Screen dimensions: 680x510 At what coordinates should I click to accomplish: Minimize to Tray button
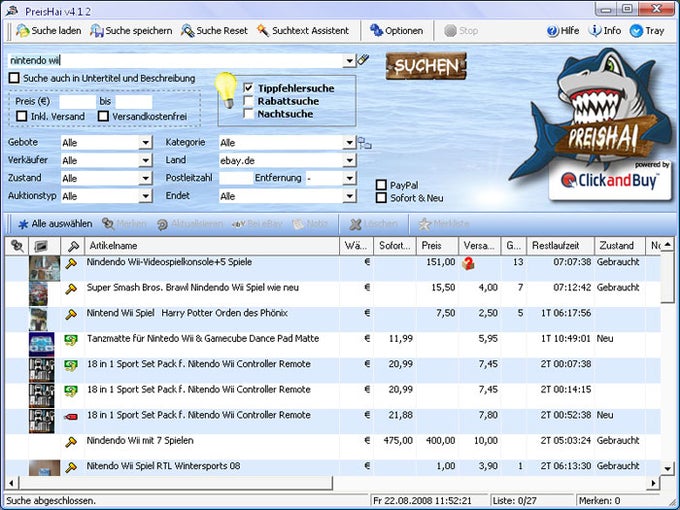click(647, 31)
